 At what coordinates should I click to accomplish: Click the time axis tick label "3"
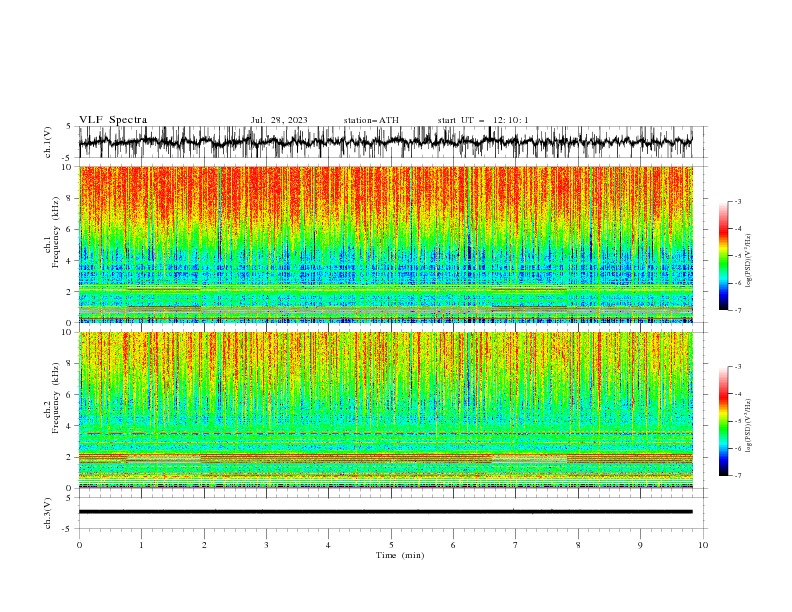[x=266, y=545]
